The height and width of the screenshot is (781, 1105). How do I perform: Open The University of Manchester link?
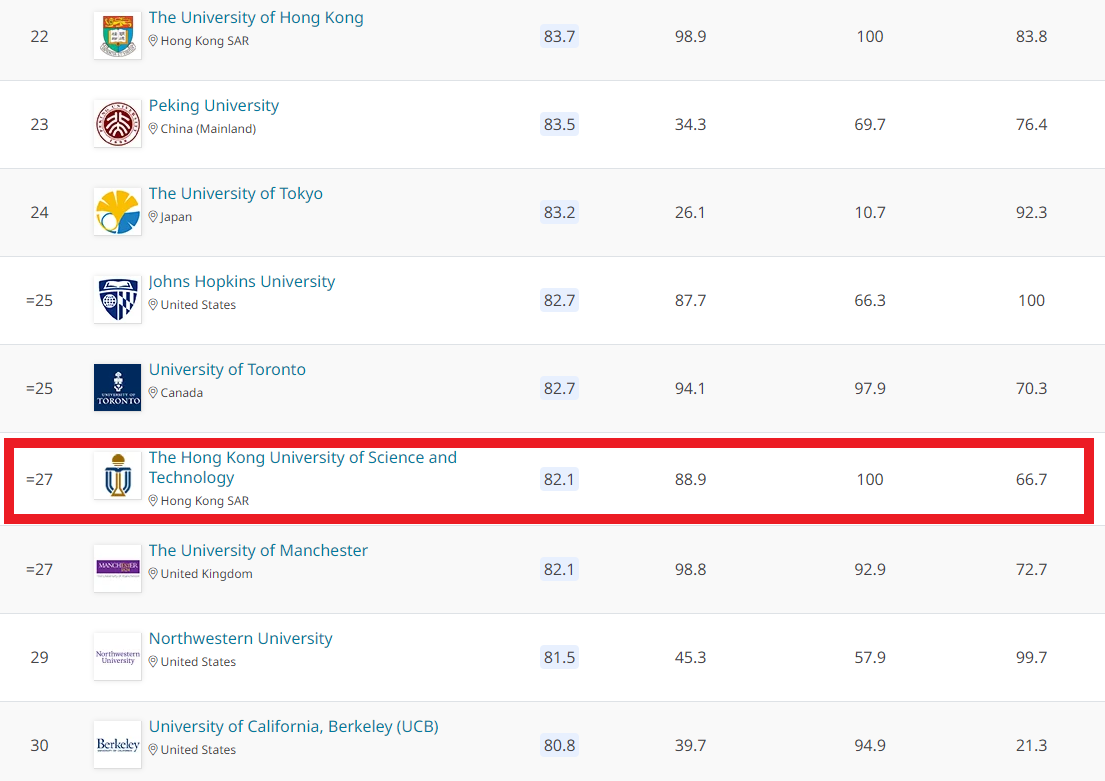(258, 551)
